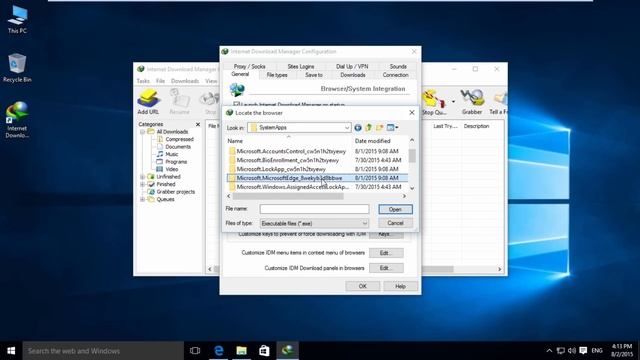
Task: Show hidden tray icons chevron
Action: (549, 351)
